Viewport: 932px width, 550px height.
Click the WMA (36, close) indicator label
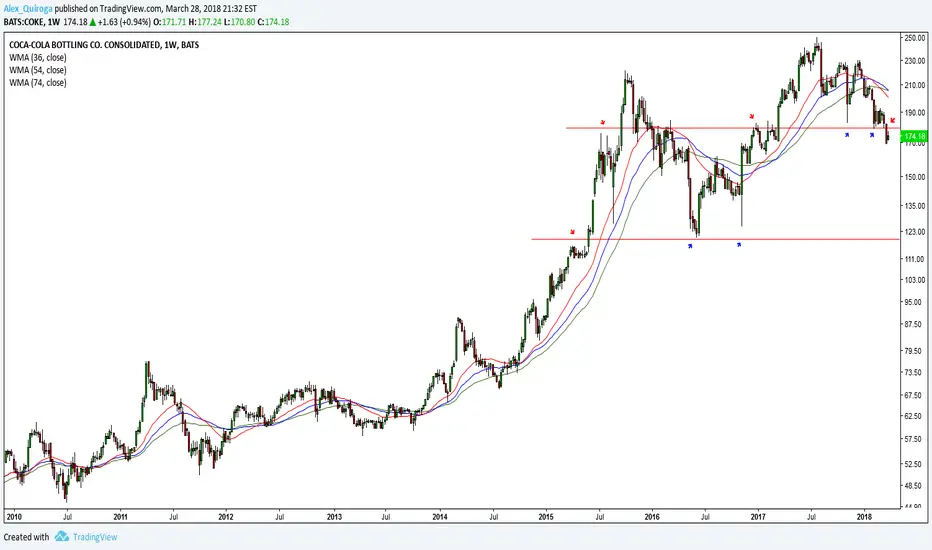(37, 58)
